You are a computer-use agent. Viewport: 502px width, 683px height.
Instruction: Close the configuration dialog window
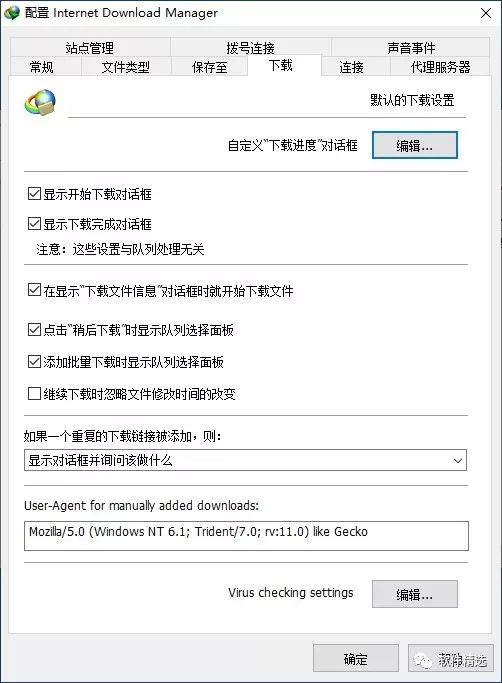coord(486,13)
